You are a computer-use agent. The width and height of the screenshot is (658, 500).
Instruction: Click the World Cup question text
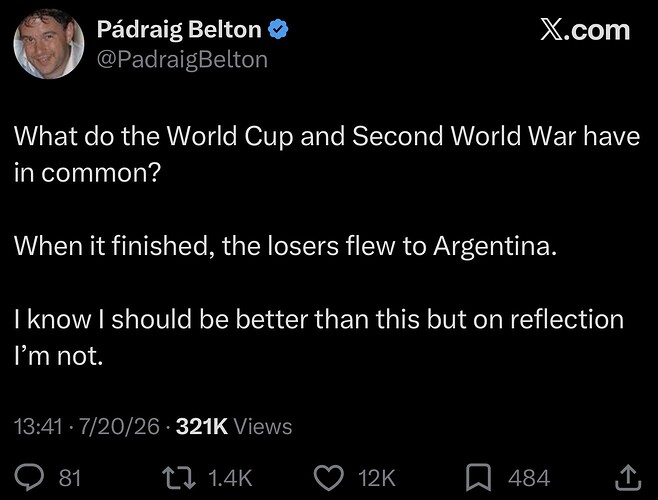click(x=327, y=154)
